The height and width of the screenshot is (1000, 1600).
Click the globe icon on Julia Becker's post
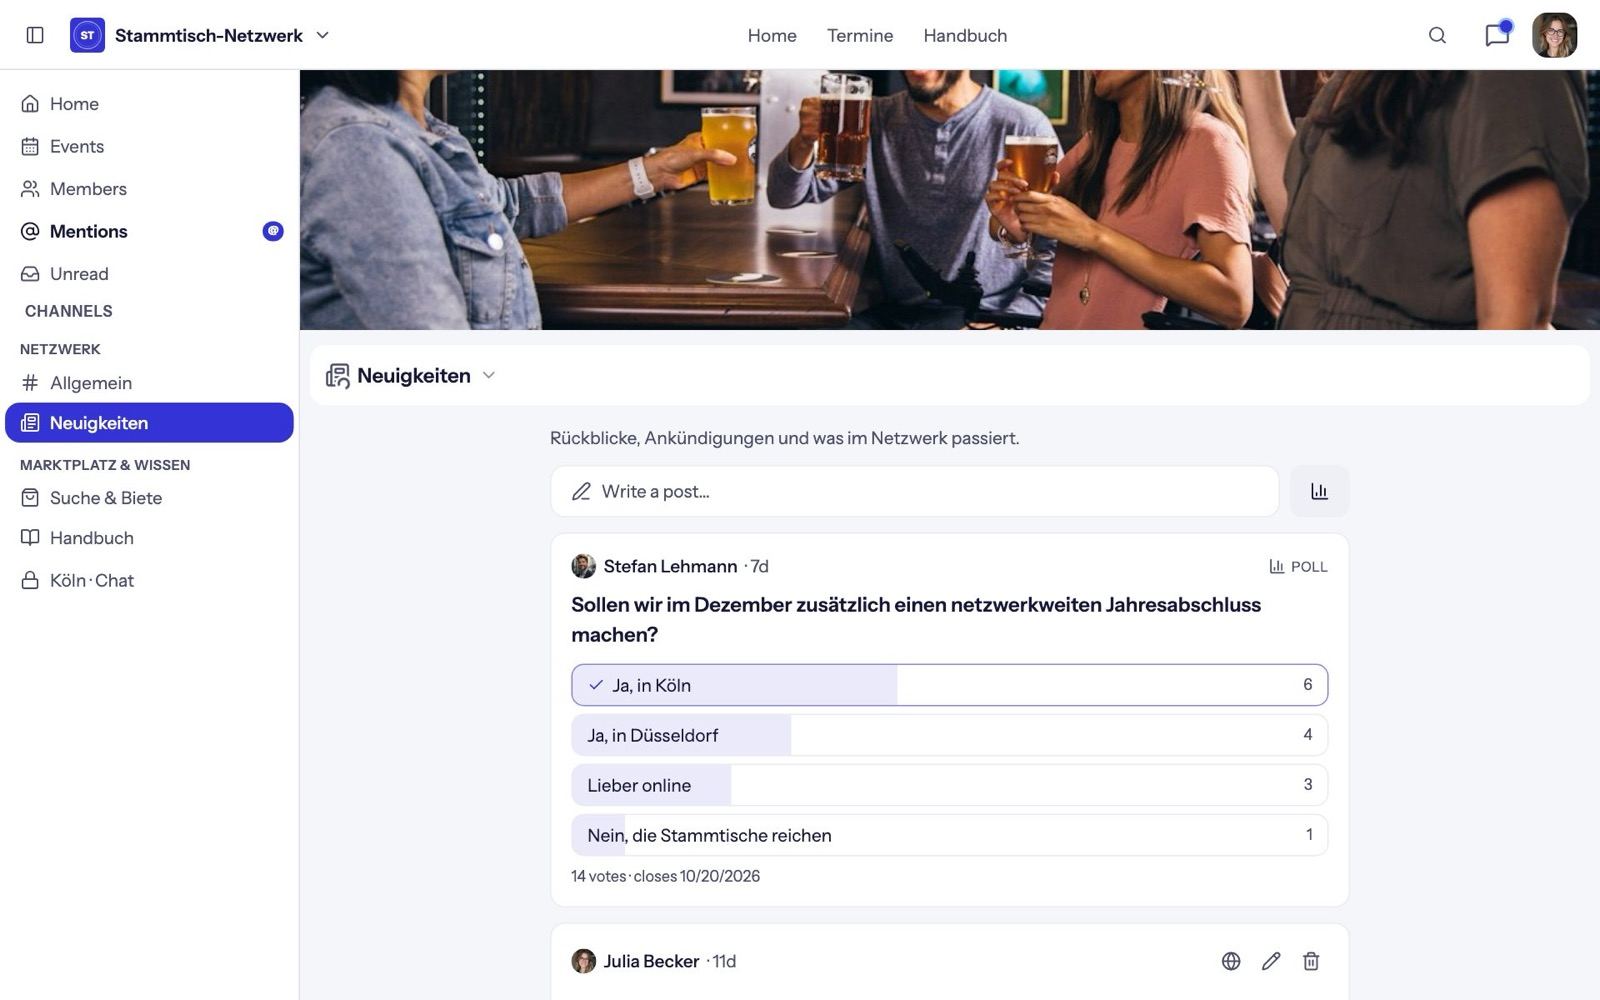click(1231, 961)
